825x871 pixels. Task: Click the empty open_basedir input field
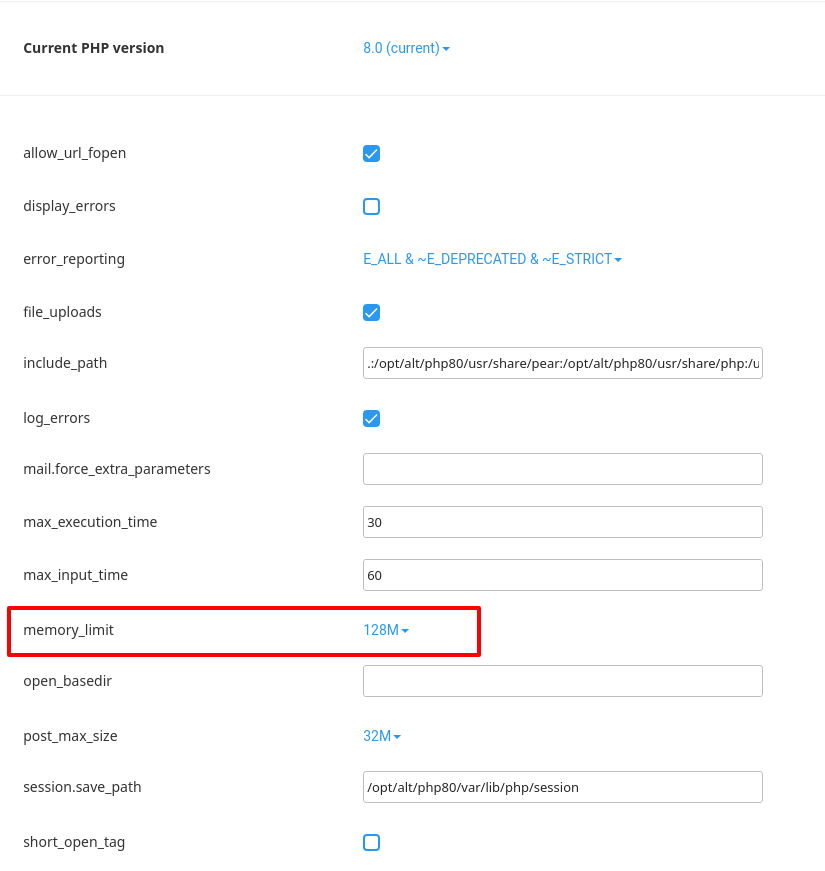coord(562,681)
